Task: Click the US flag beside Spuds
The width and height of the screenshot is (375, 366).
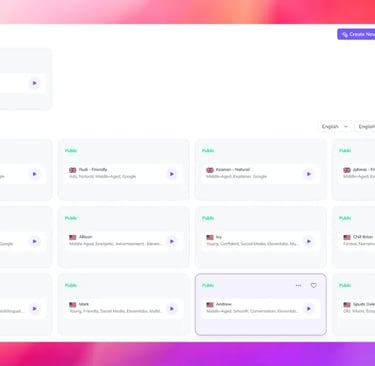Action: tap(347, 305)
